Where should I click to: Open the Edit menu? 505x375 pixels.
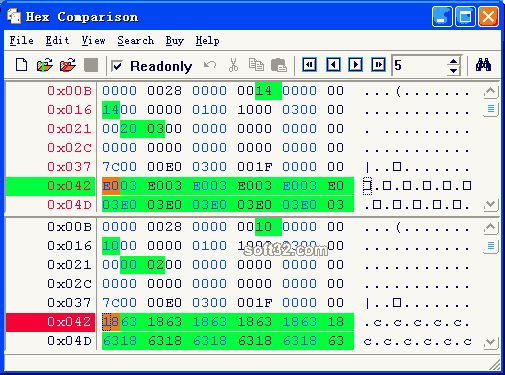pyautogui.click(x=57, y=41)
